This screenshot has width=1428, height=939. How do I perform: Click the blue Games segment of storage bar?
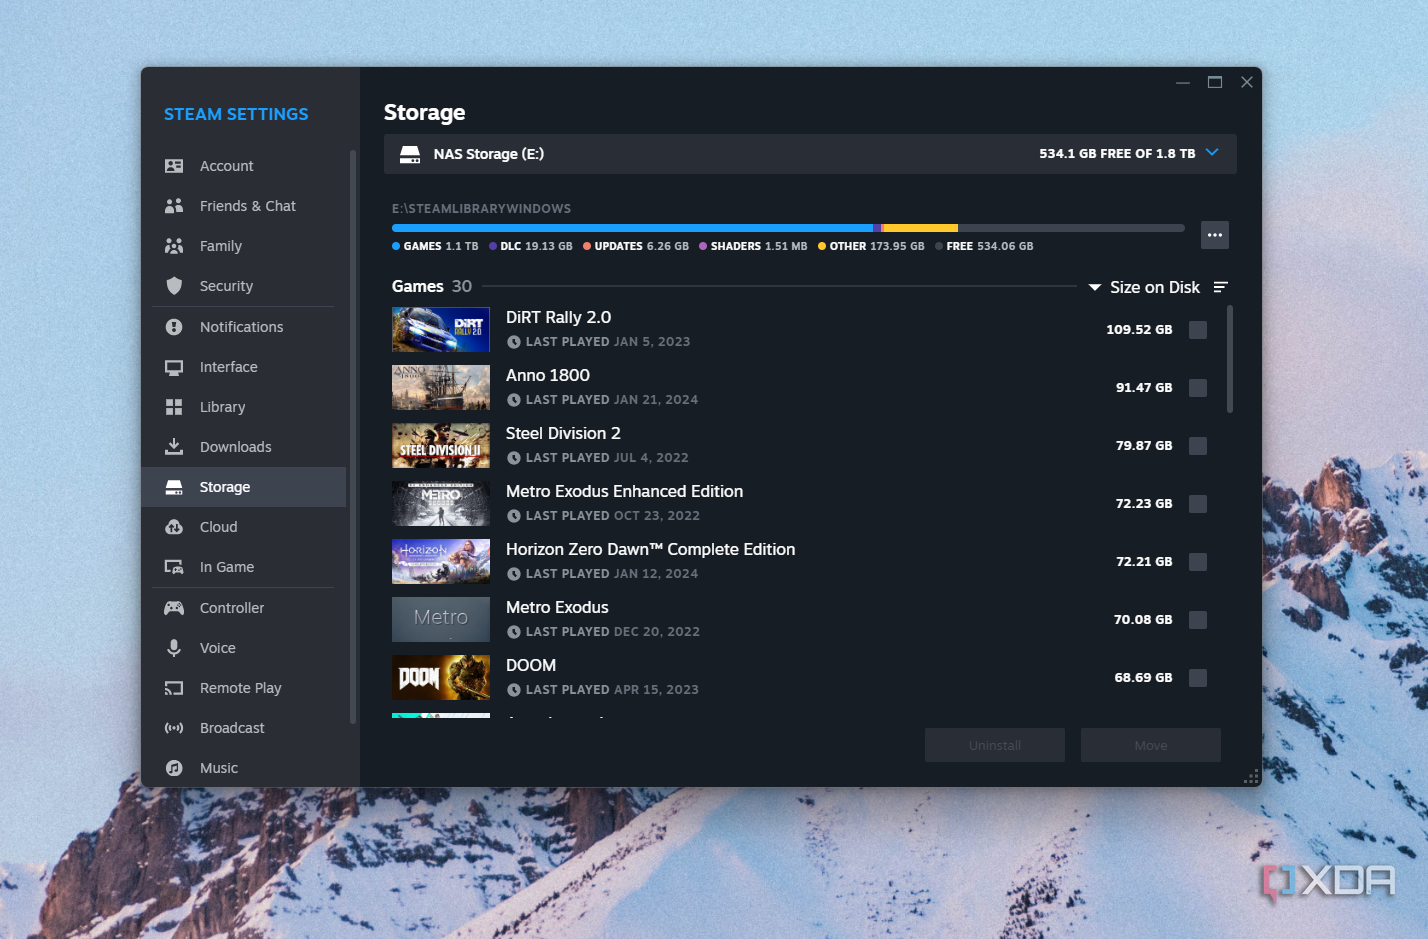pos(632,228)
